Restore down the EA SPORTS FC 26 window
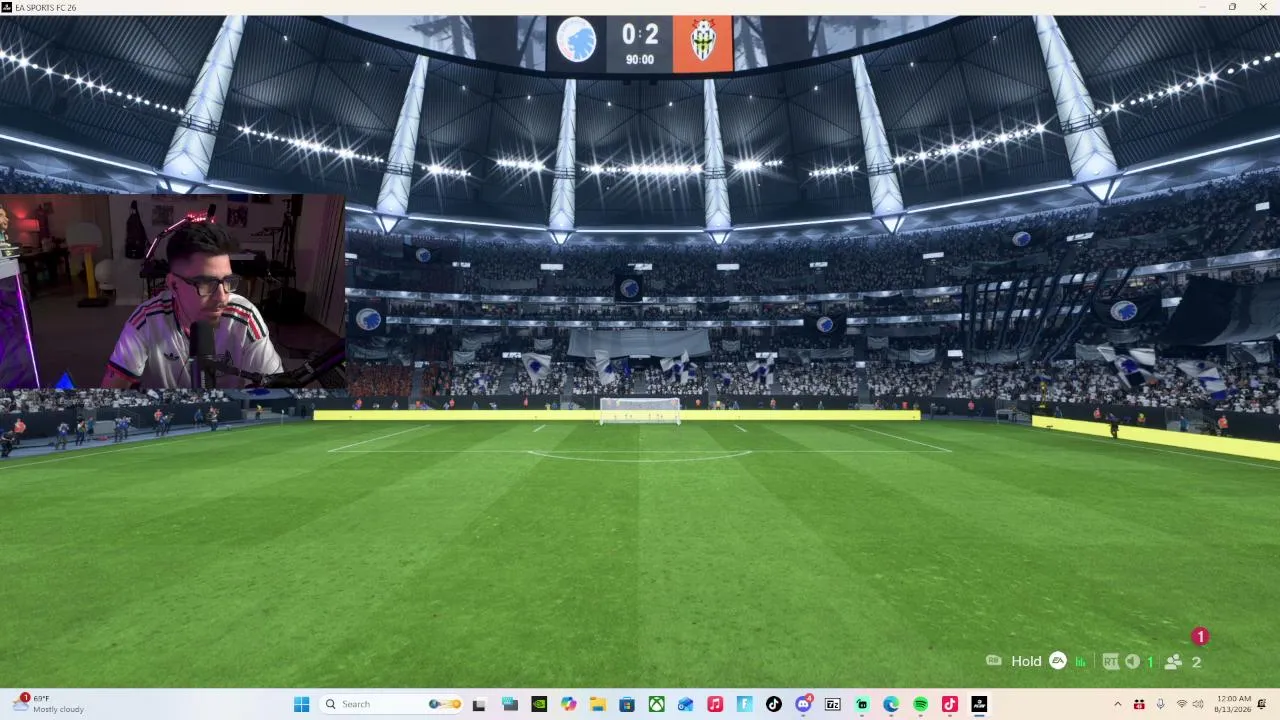1280x720 pixels. point(1232,7)
